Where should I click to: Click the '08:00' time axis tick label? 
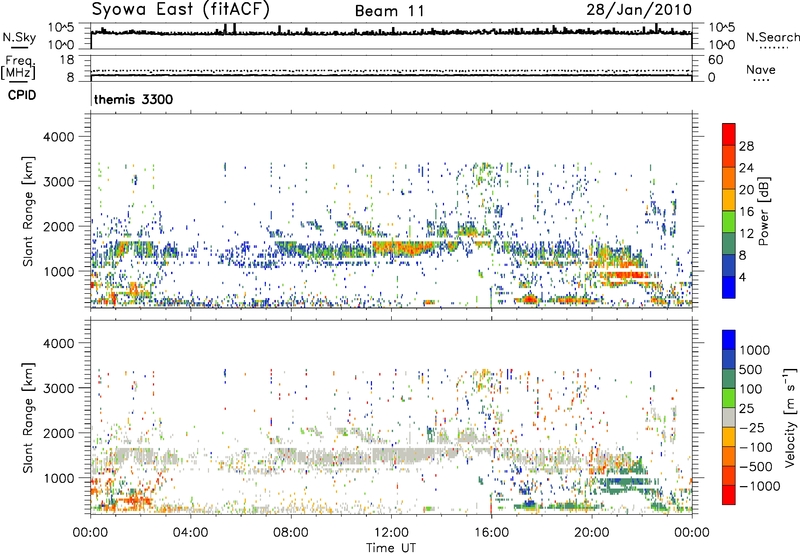coord(291,533)
